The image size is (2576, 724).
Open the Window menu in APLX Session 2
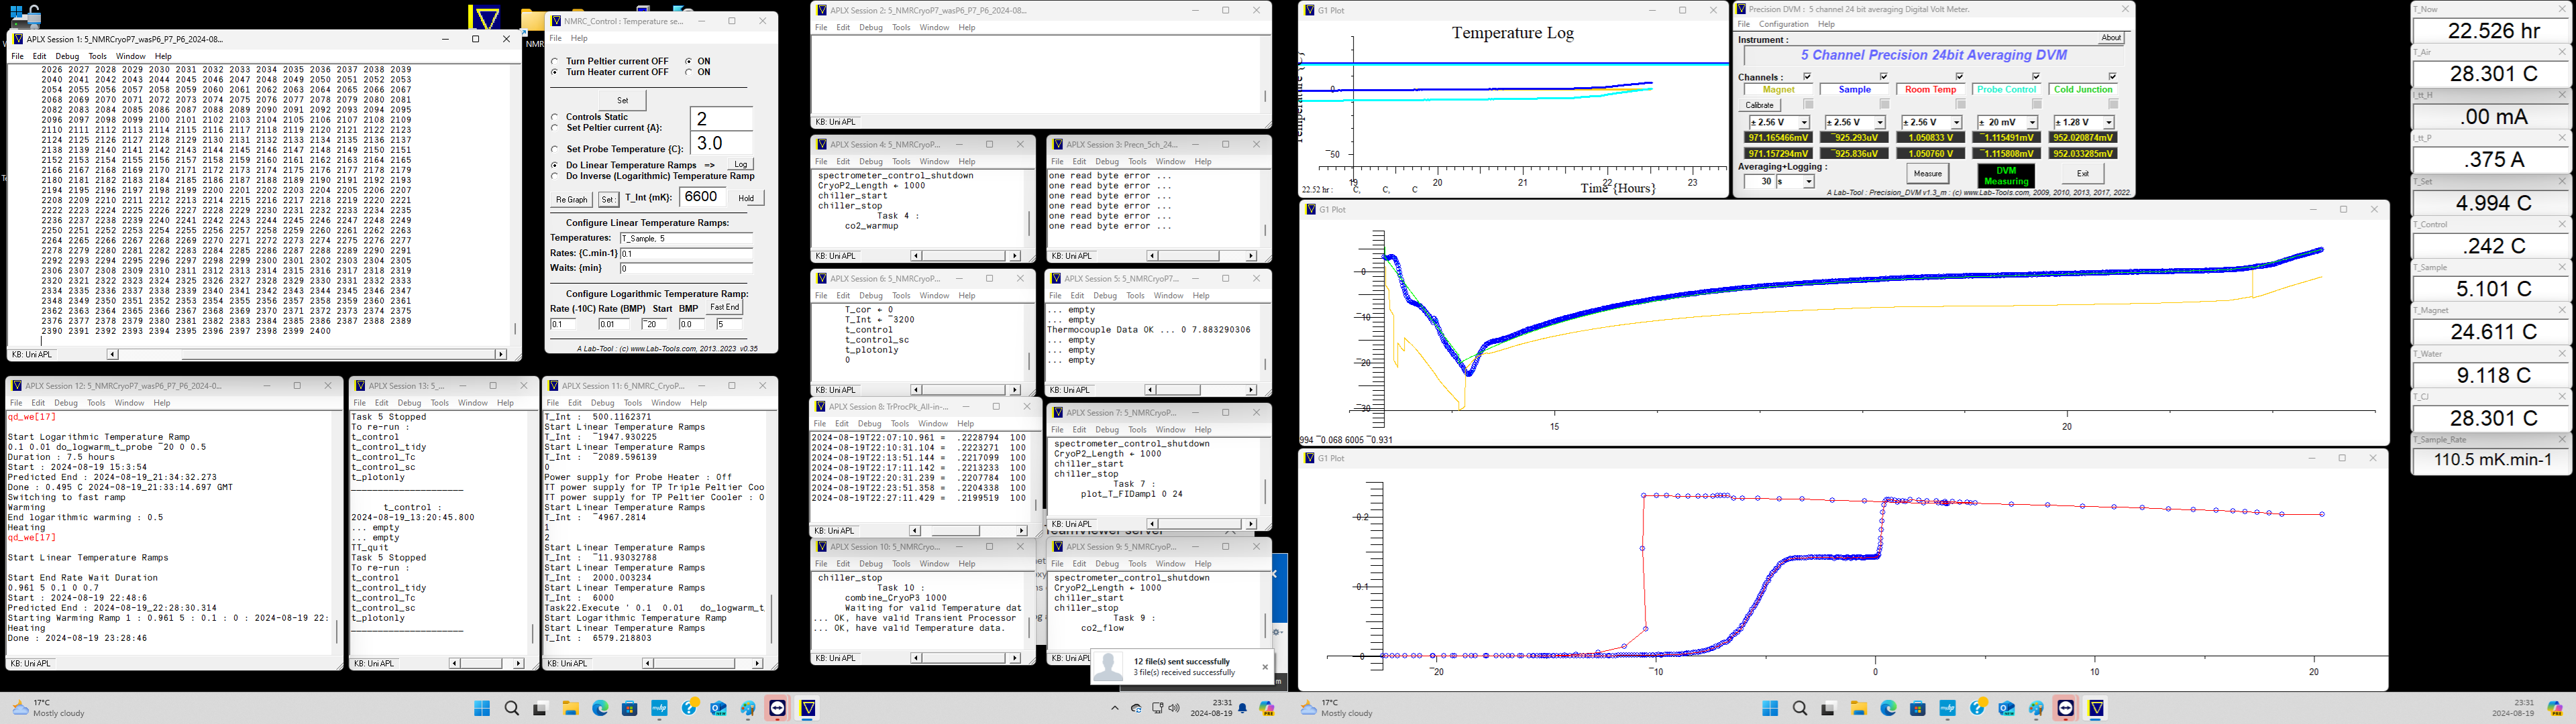coord(934,27)
